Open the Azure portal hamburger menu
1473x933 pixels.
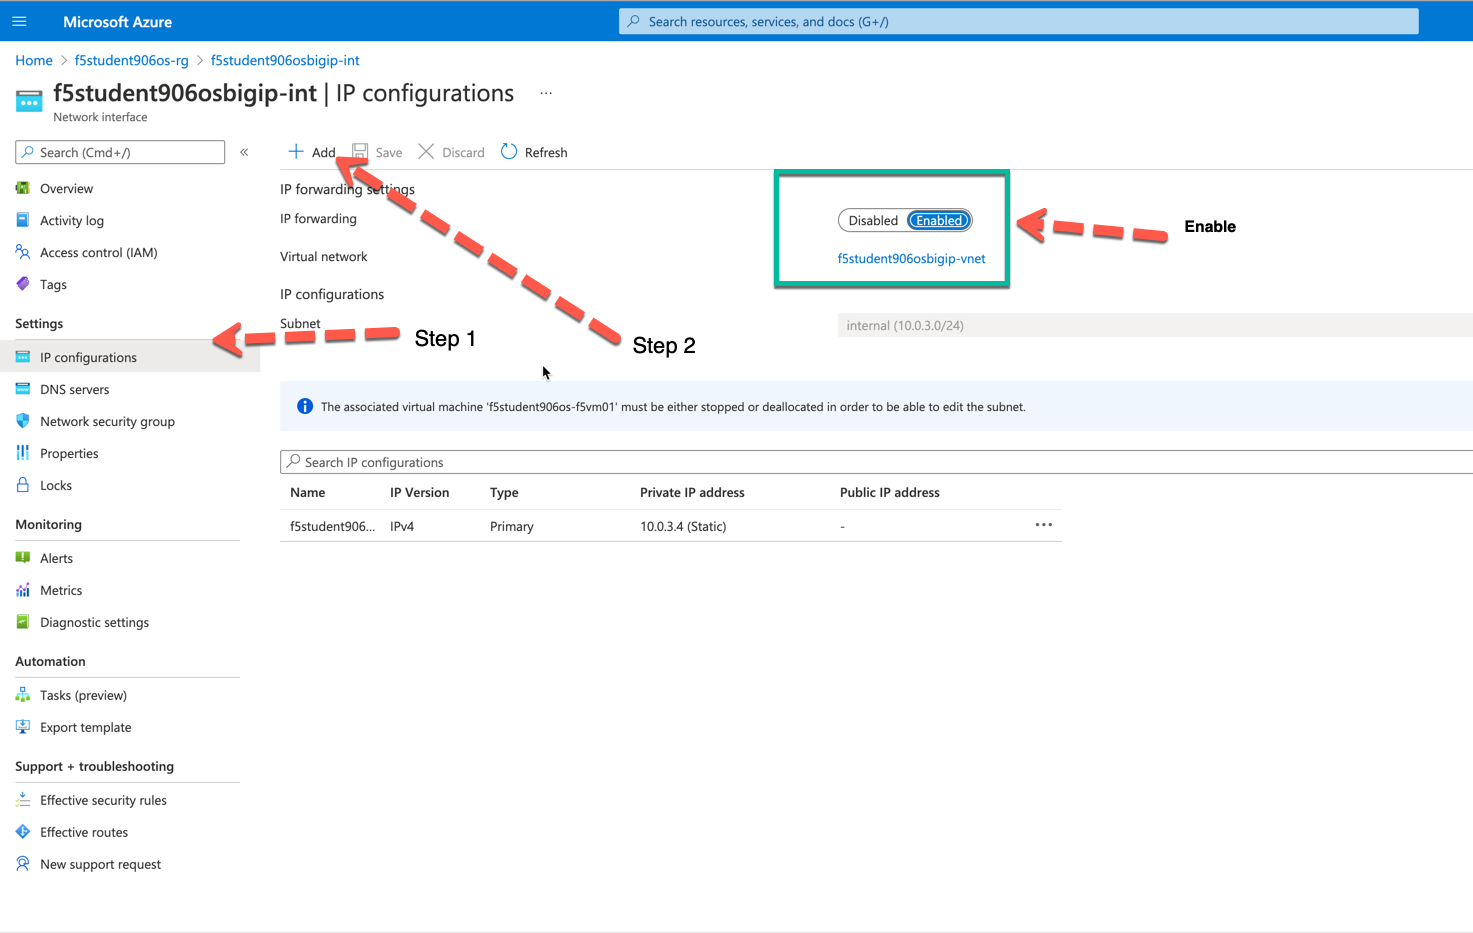[19, 21]
